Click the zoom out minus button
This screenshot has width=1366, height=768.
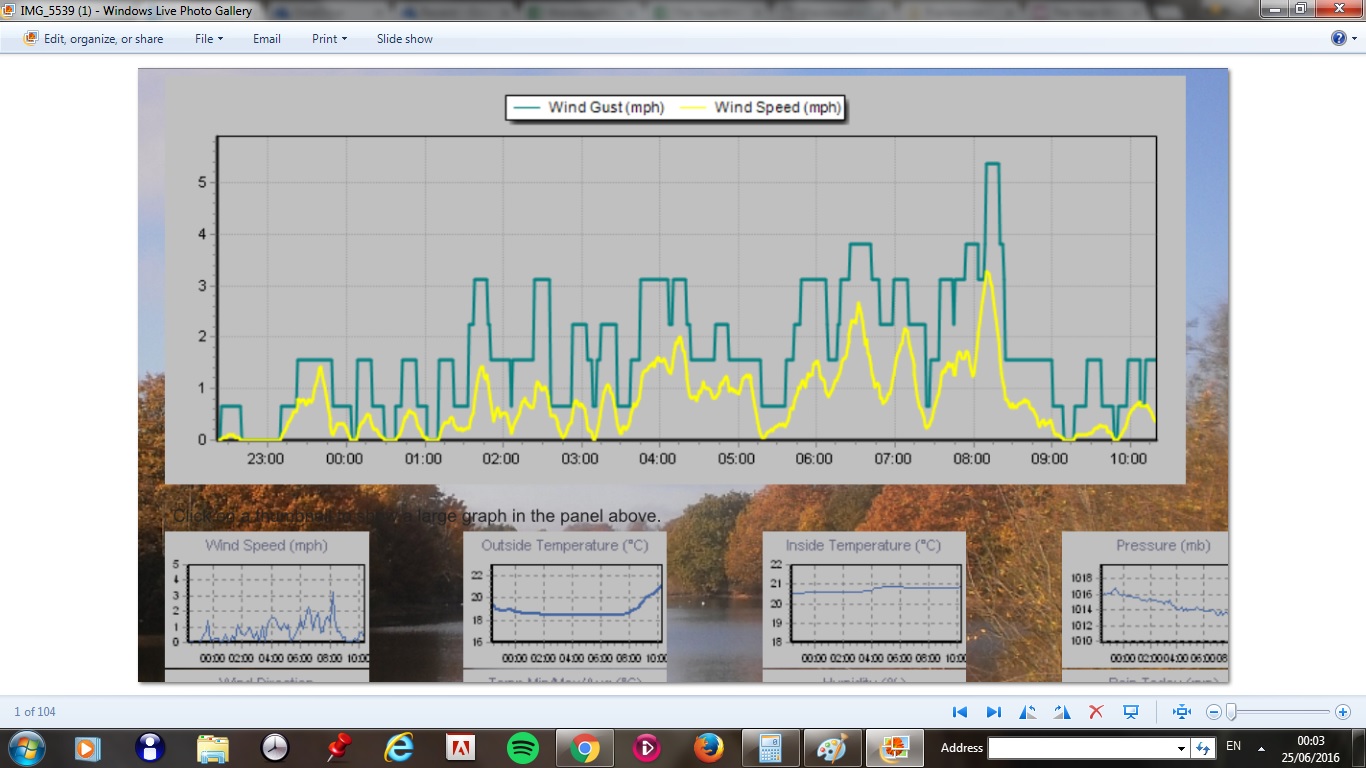(x=1214, y=712)
